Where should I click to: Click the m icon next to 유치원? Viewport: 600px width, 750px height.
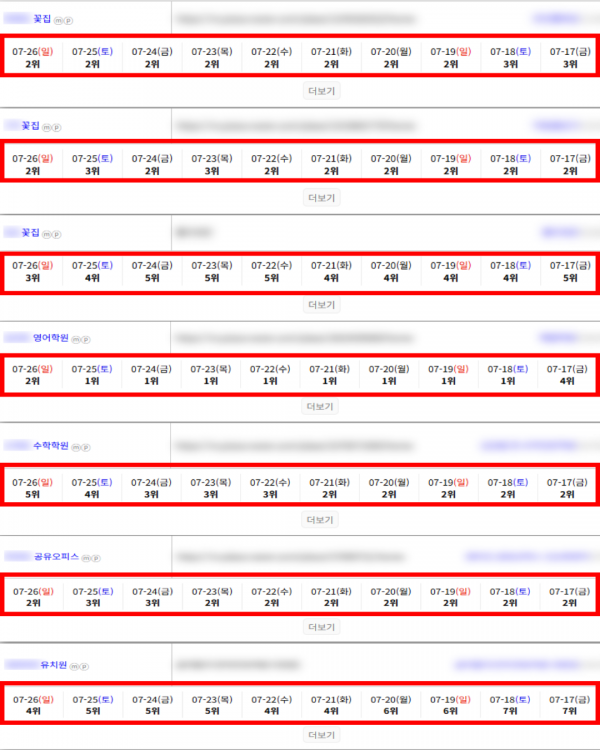(74, 666)
